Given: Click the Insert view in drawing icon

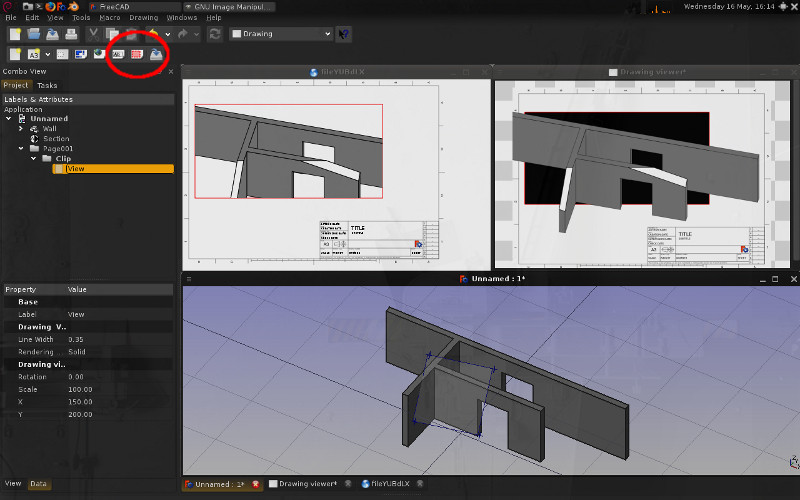Looking at the screenshot, I should click(62, 54).
